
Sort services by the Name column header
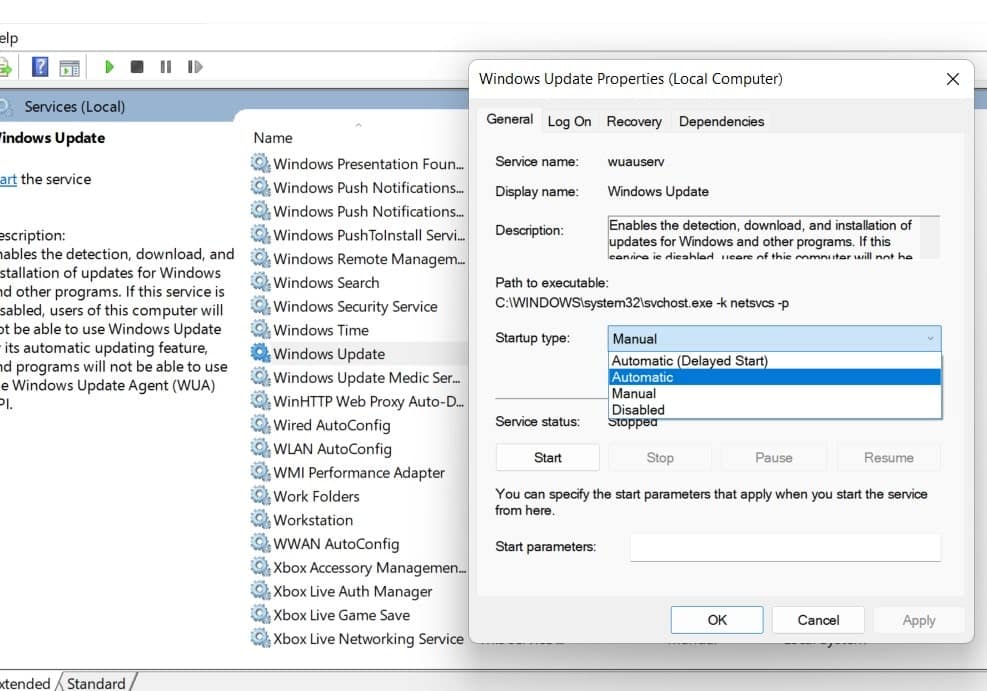coord(273,138)
